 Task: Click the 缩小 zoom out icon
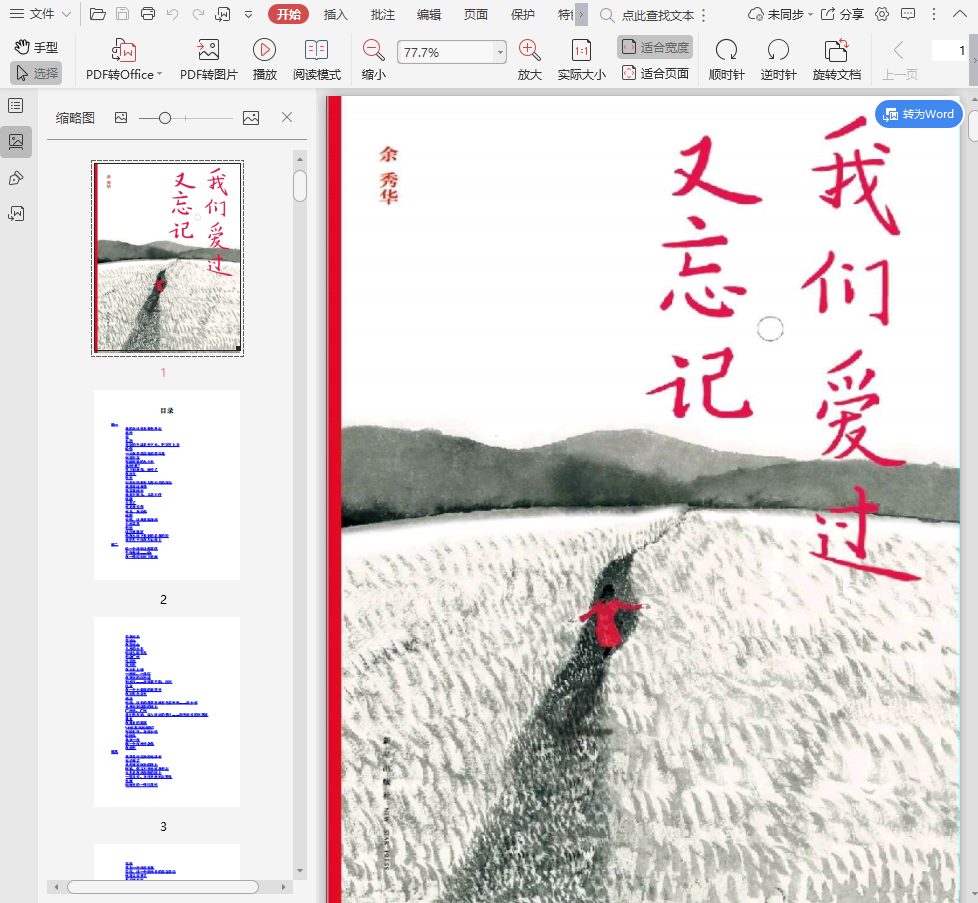[374, 60]
